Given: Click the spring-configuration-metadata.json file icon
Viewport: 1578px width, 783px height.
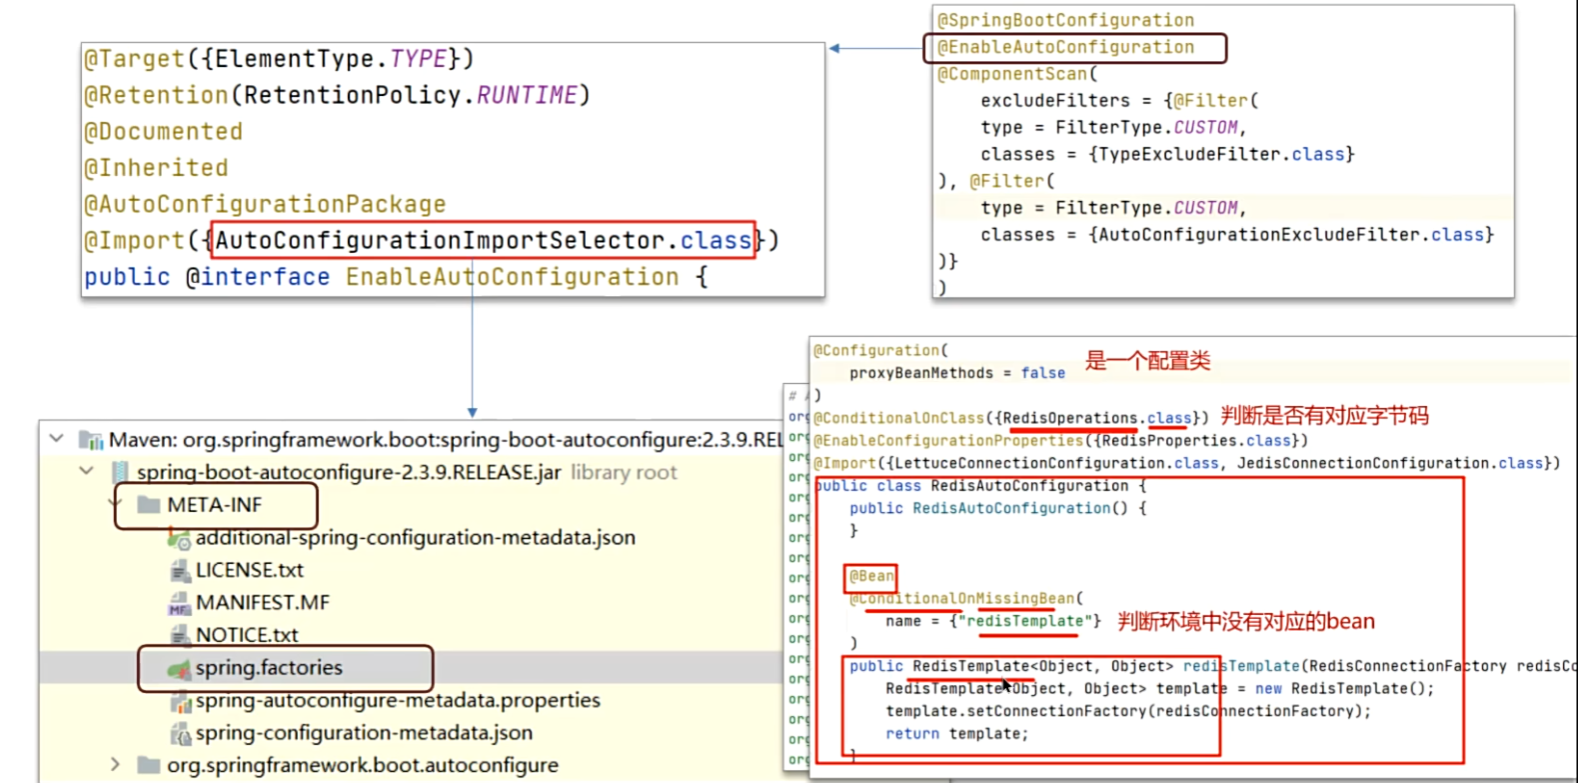Looking at the screenshot, I should (x=180, y=733).
